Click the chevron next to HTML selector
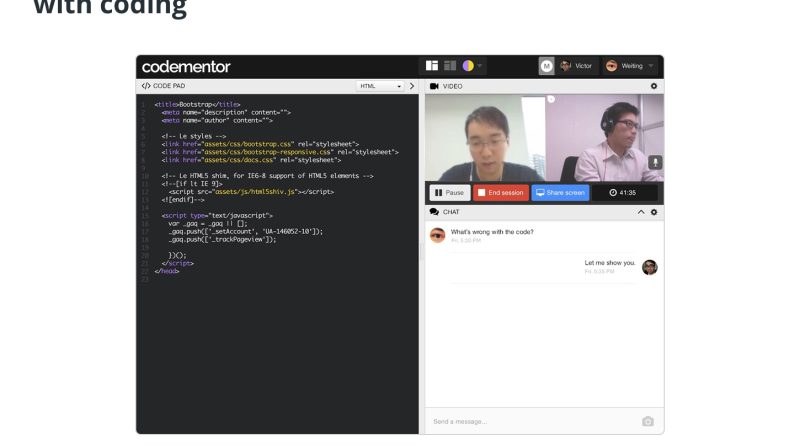 [x=412, y=86]
